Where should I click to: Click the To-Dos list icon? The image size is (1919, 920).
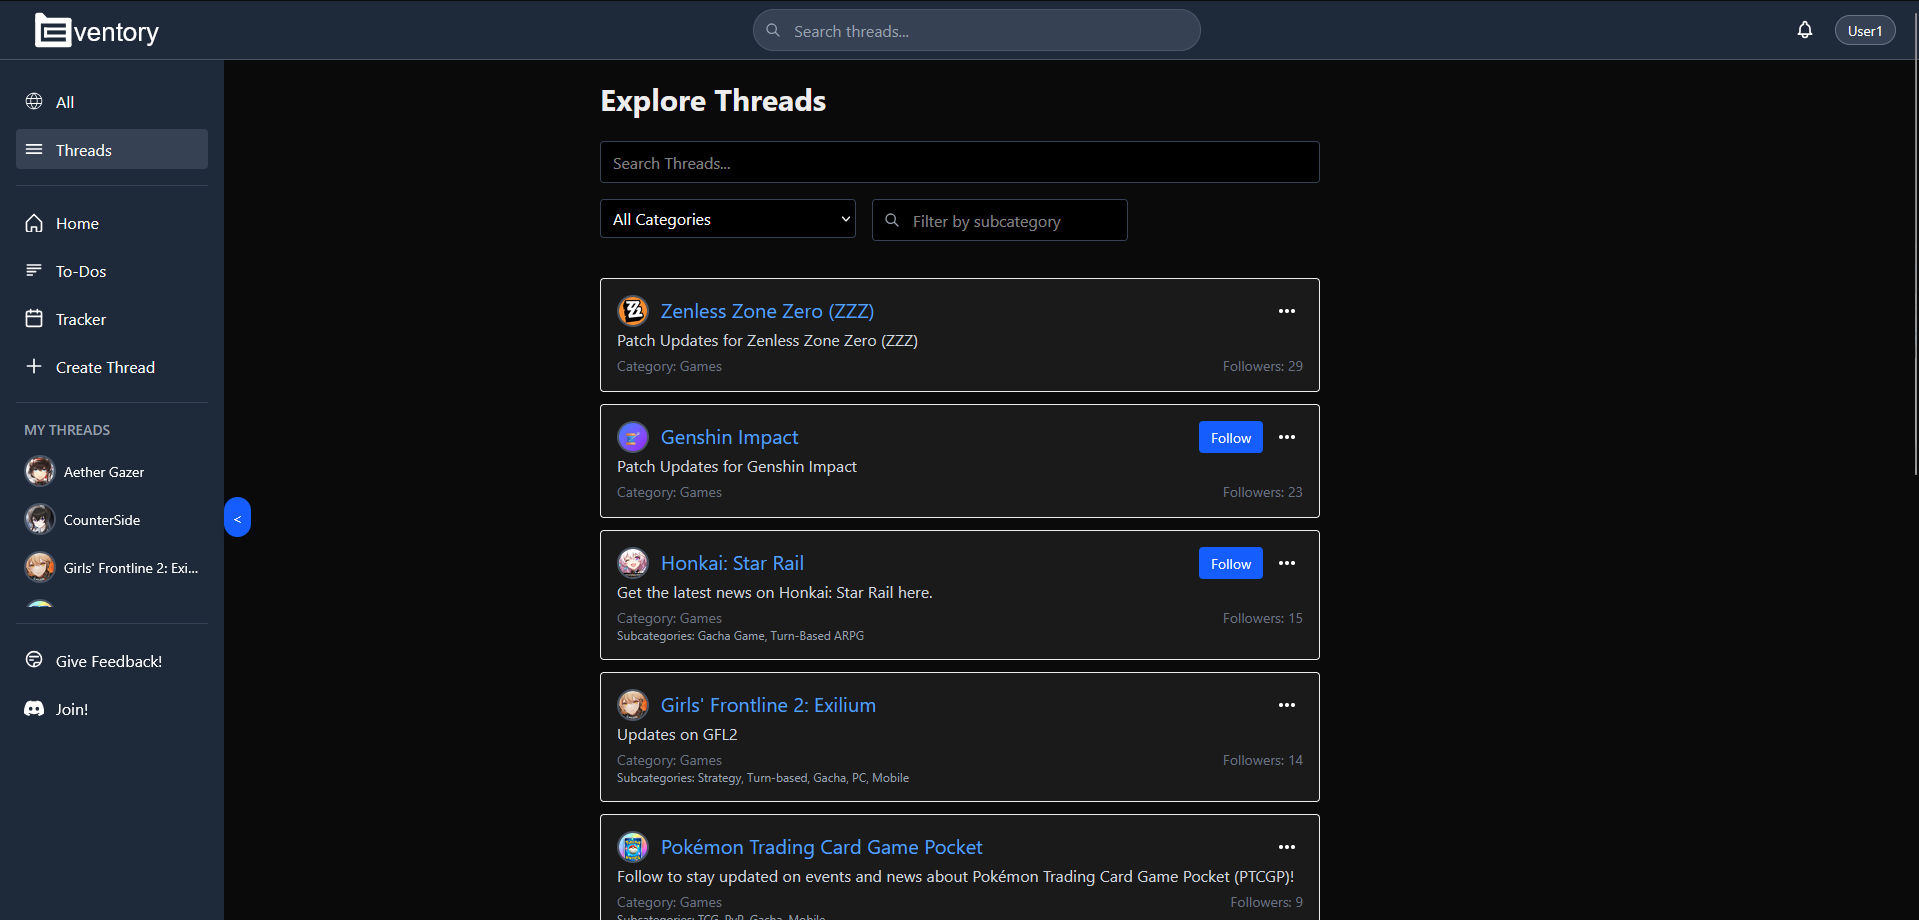[x=34, y=270]
